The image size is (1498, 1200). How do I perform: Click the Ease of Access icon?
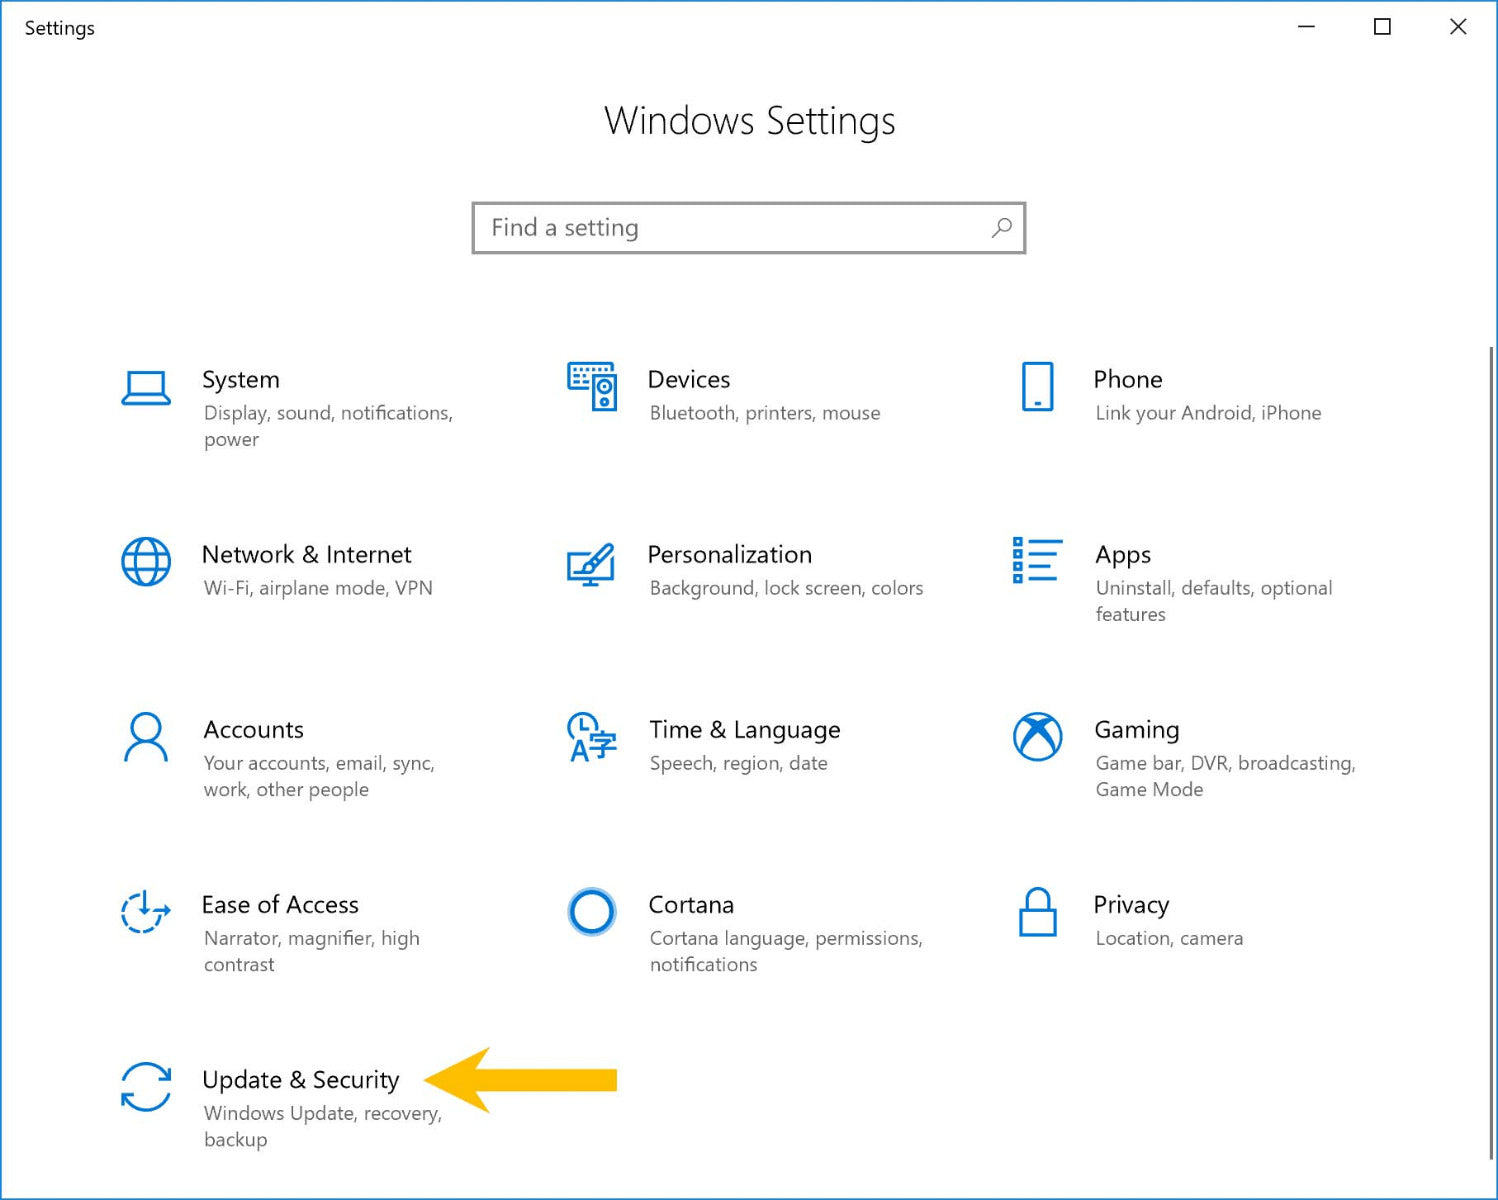click(x=146, y=911)
